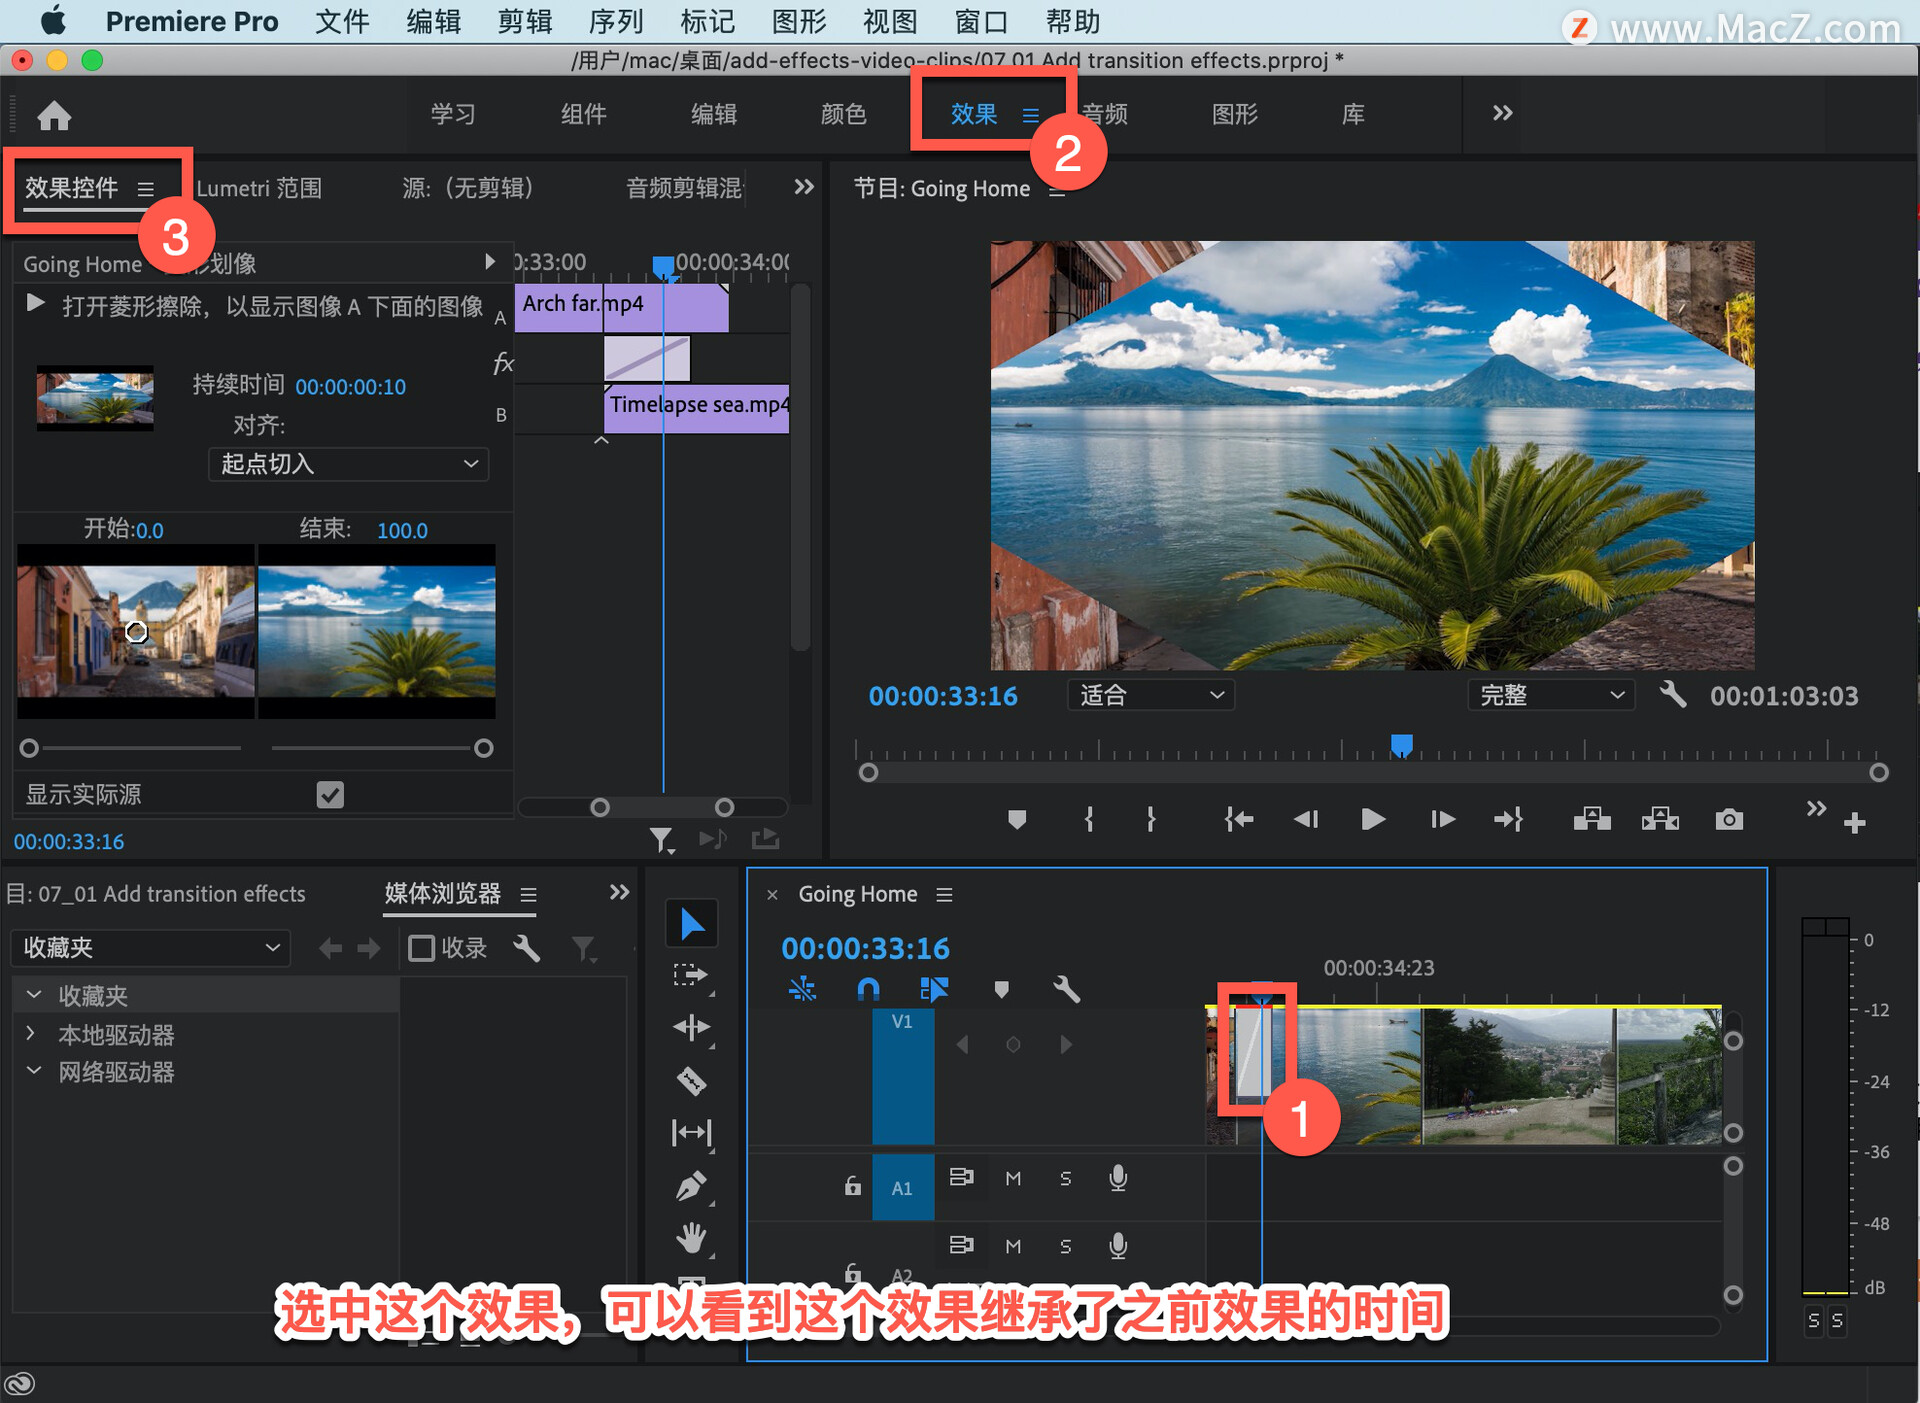
Task: Toggle V1 track targeting
Action: coord(902,1076)
